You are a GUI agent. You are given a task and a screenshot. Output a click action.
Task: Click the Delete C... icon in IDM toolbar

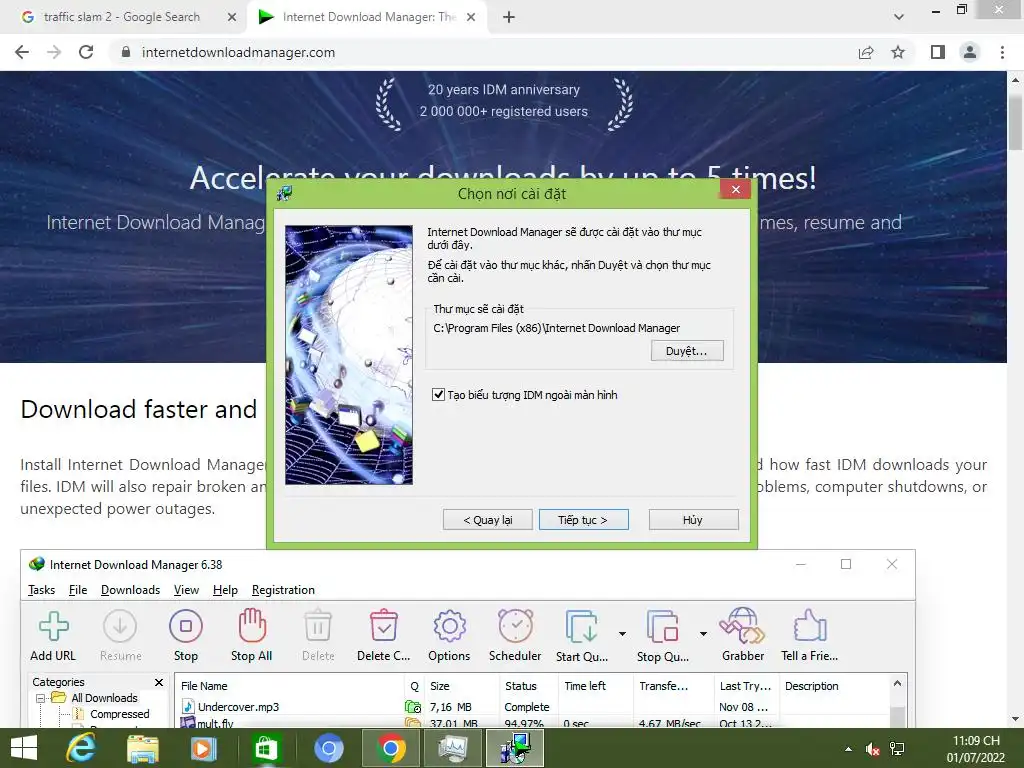coord(383,626)
